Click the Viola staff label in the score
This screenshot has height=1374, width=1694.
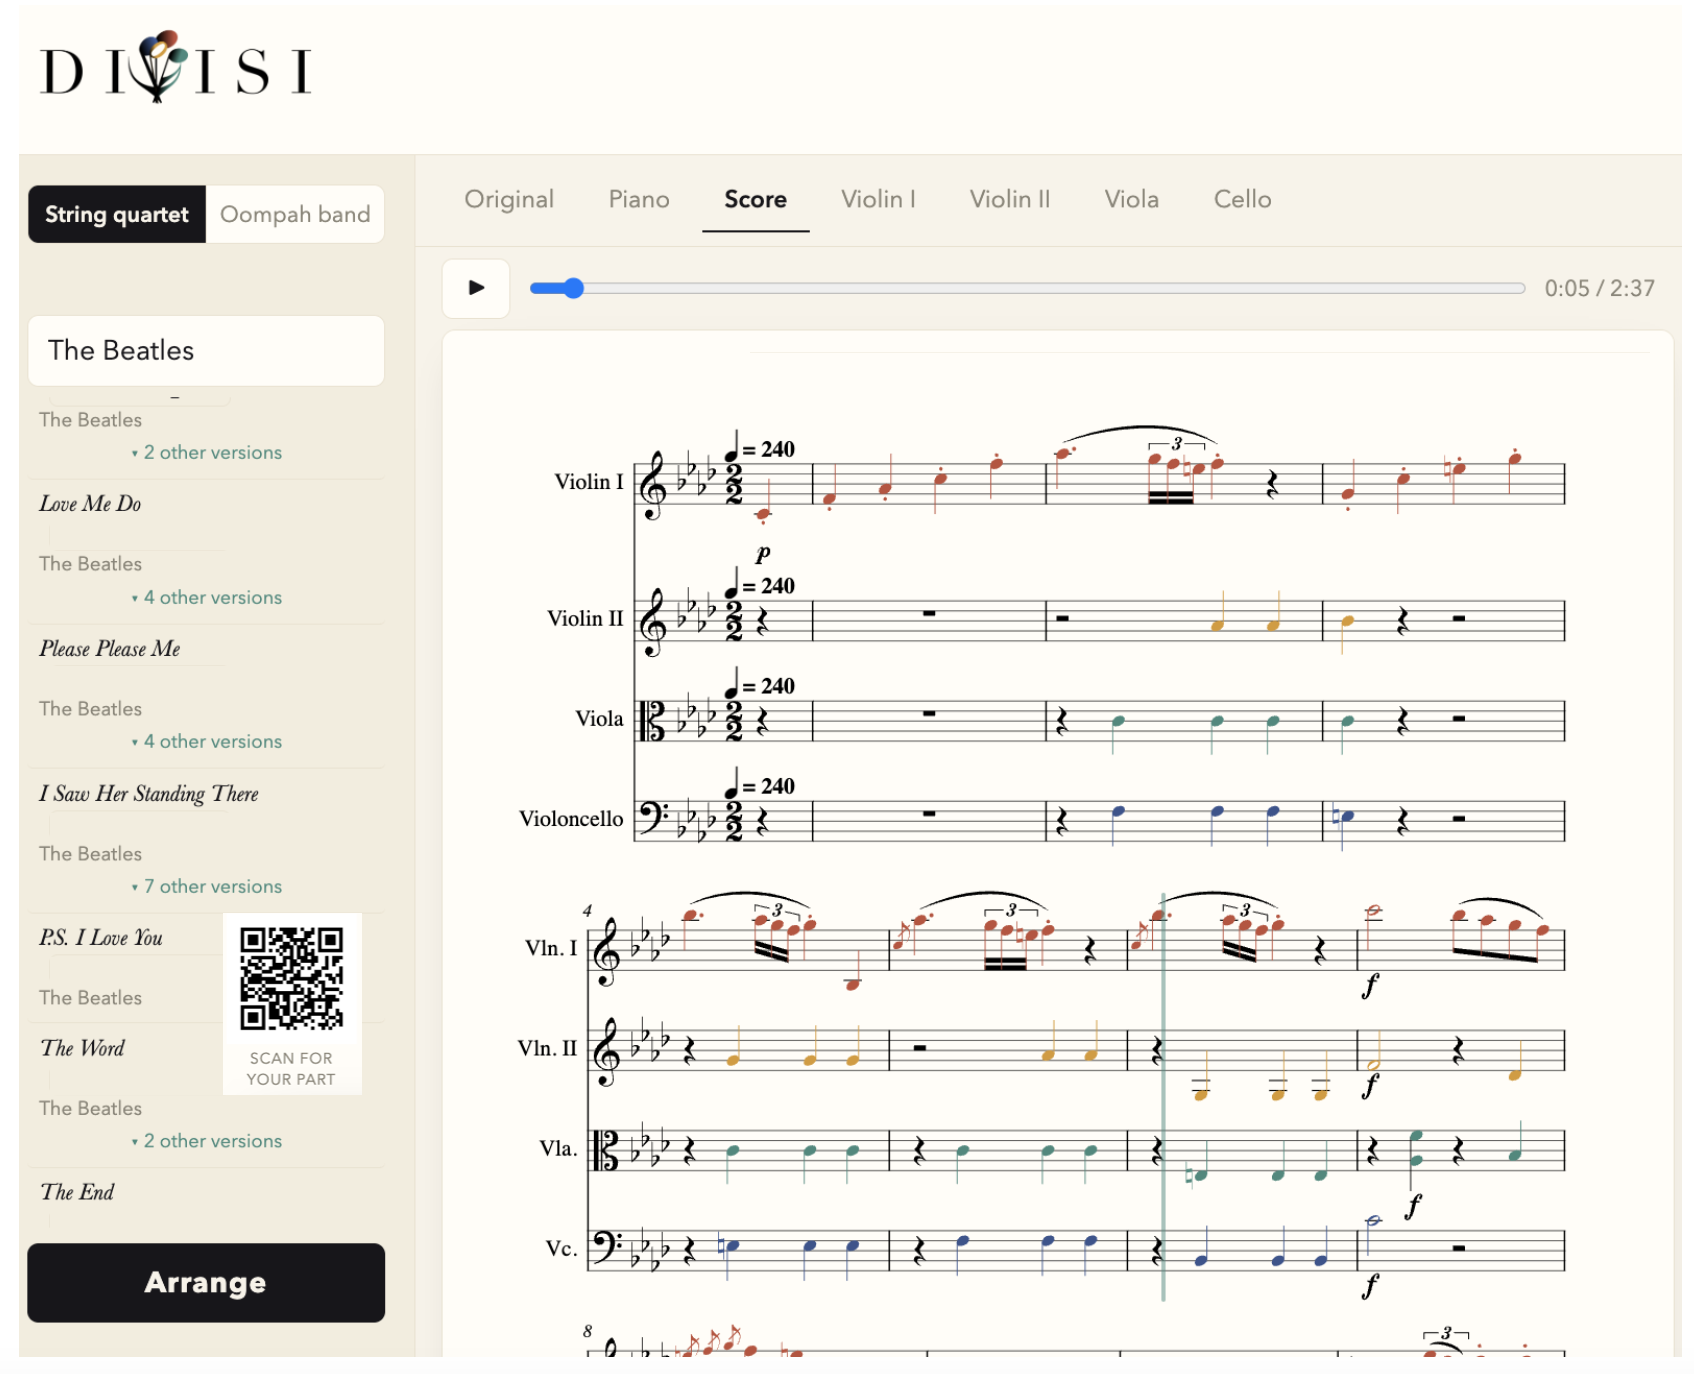click(x=599, y=719)
